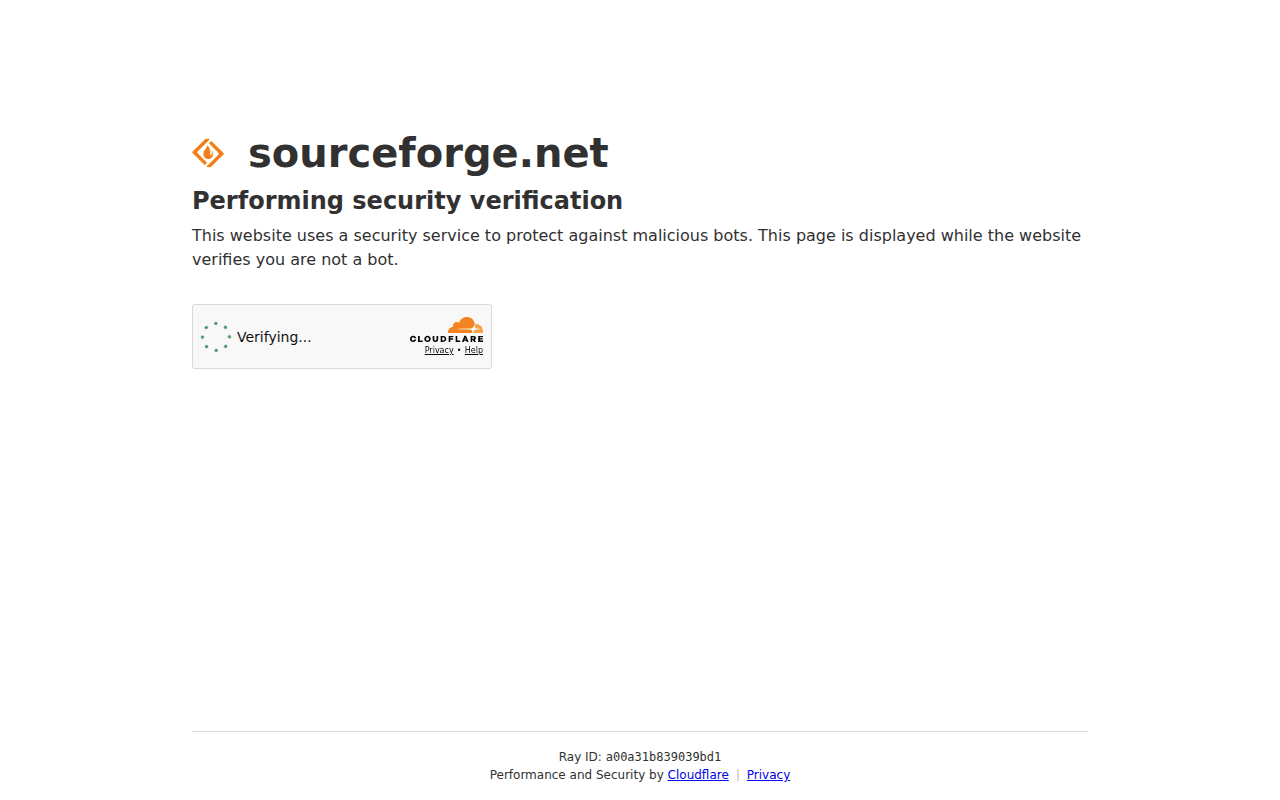Click "Performance and Security by" footer text
The height and width of the screenshot is (800, 1280).
(x=577, y=775)
